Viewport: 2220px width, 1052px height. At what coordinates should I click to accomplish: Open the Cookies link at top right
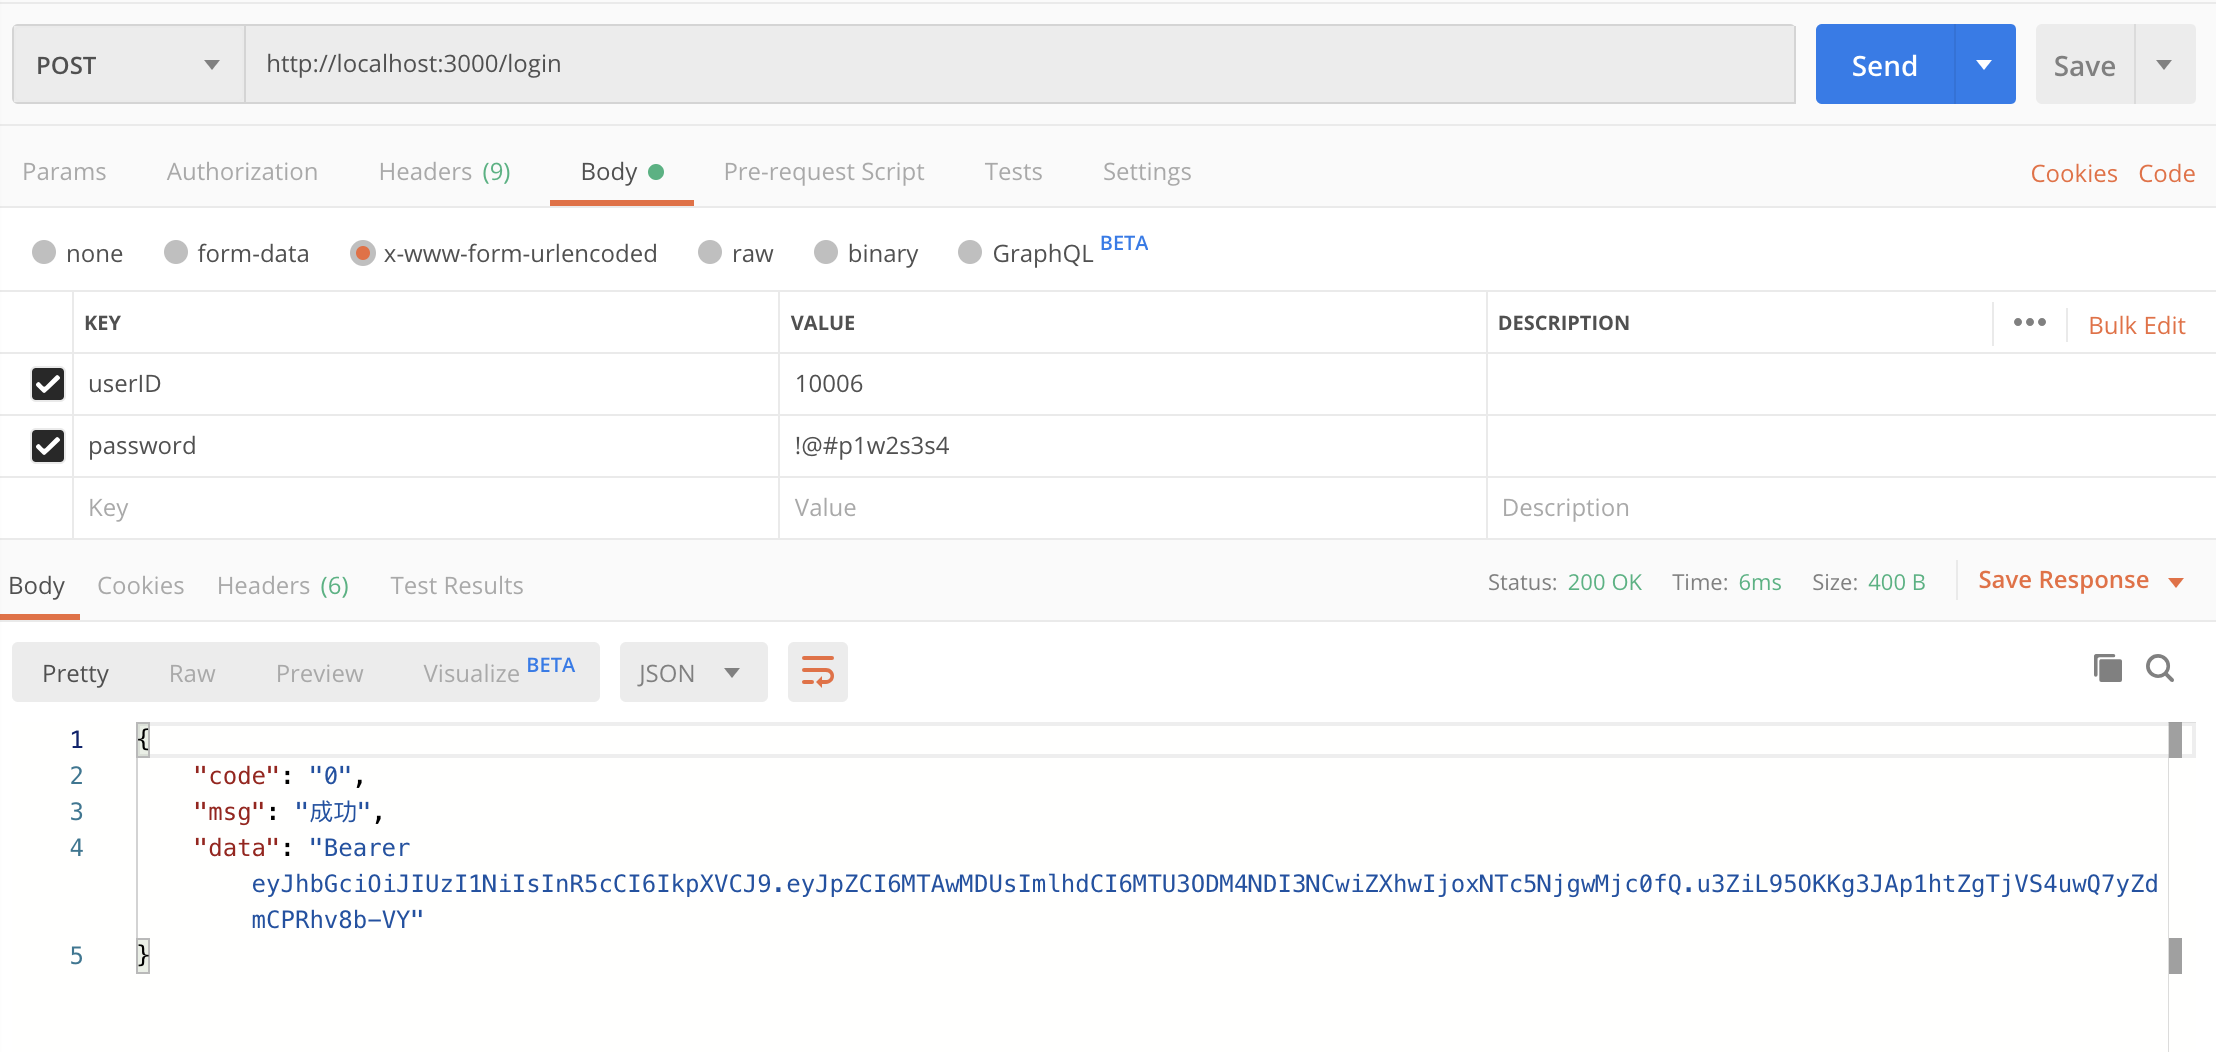point(2073,174)
